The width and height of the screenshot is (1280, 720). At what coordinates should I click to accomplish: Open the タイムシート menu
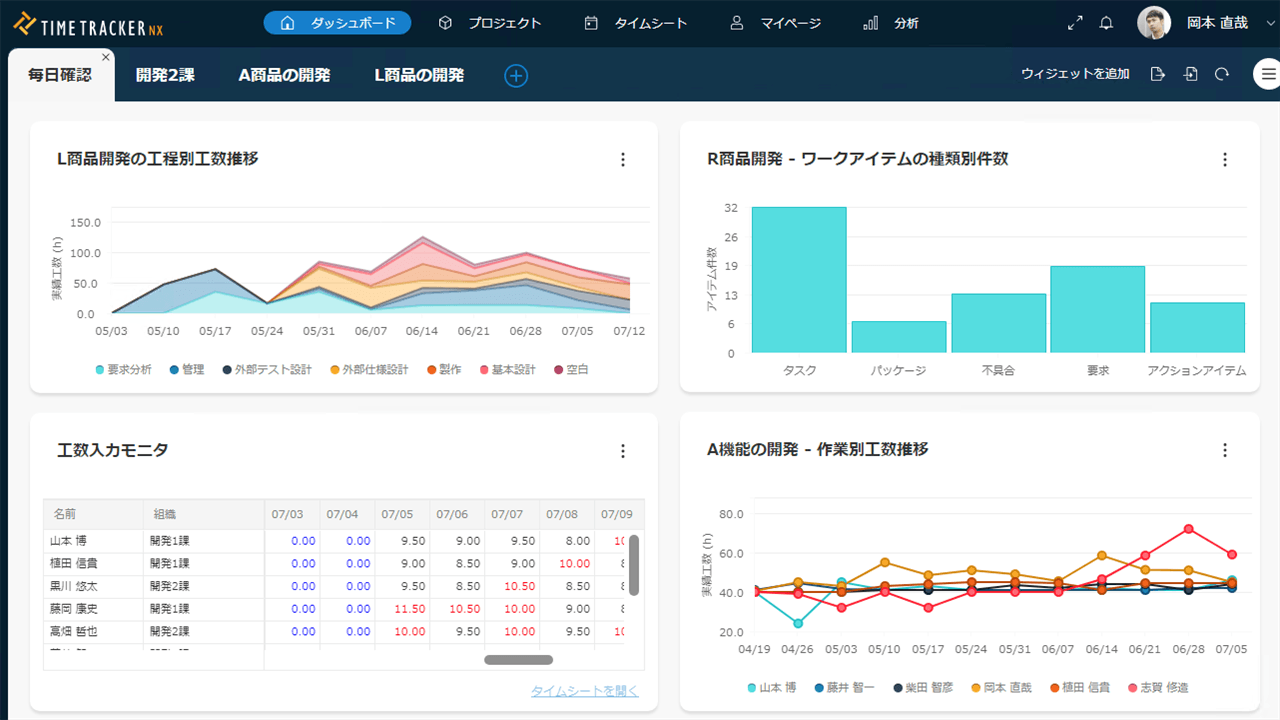(x=636, y=23)
